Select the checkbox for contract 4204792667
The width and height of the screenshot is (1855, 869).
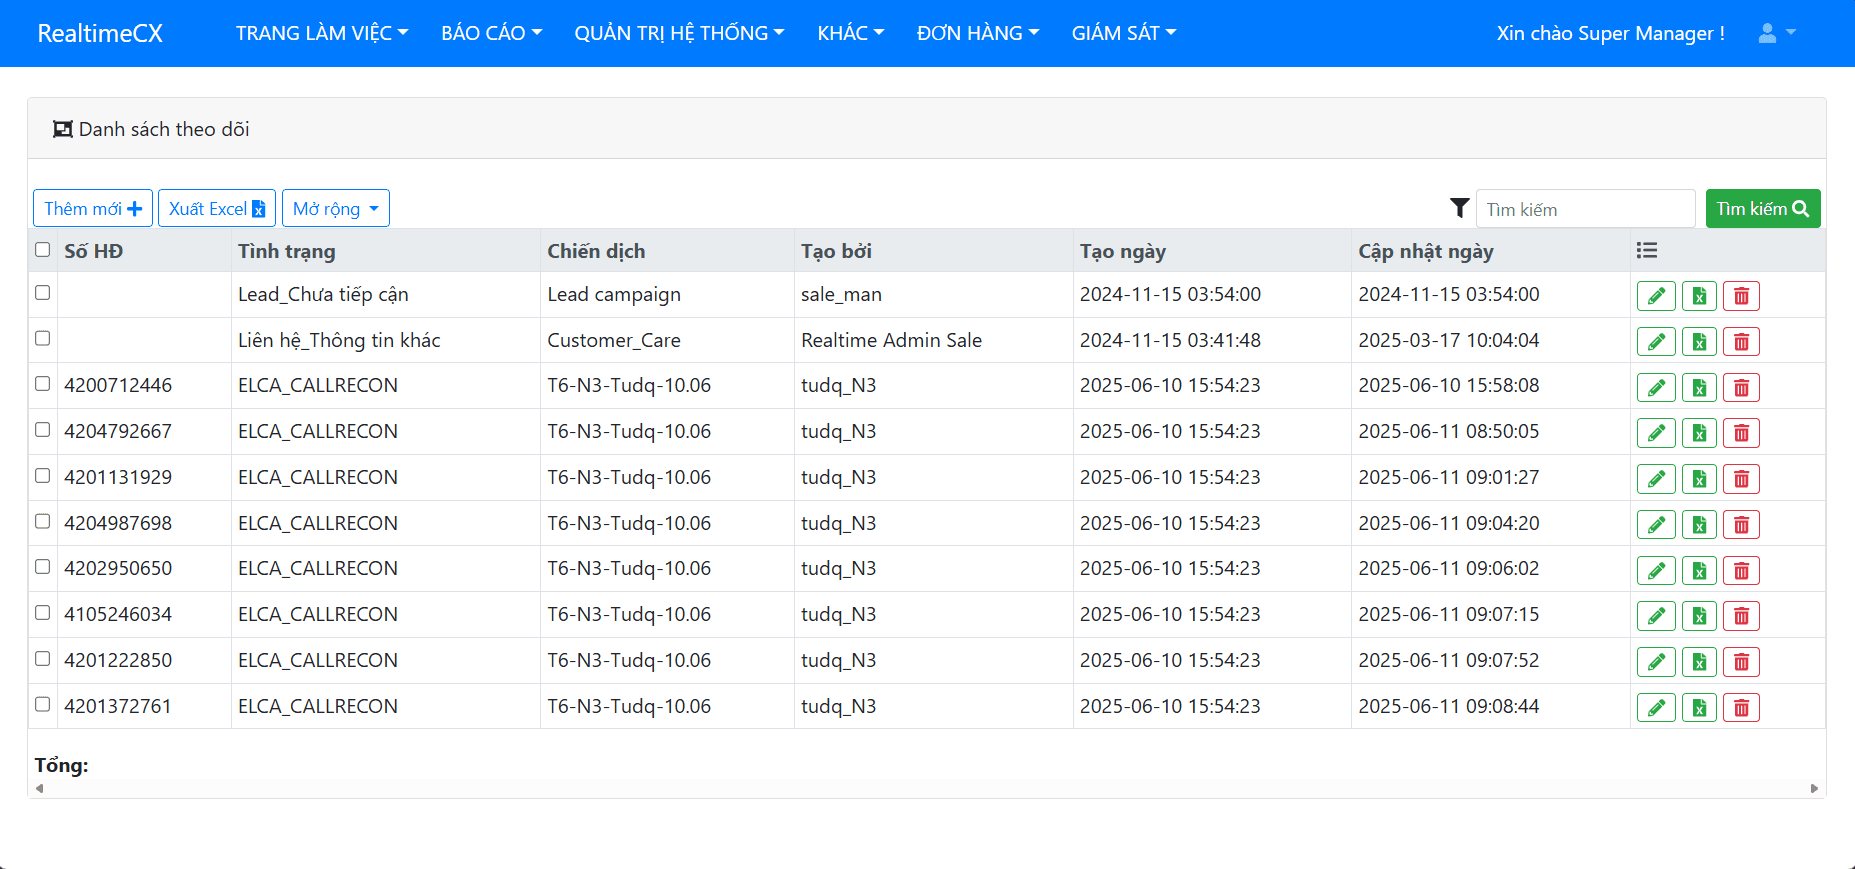pos(42,430)
